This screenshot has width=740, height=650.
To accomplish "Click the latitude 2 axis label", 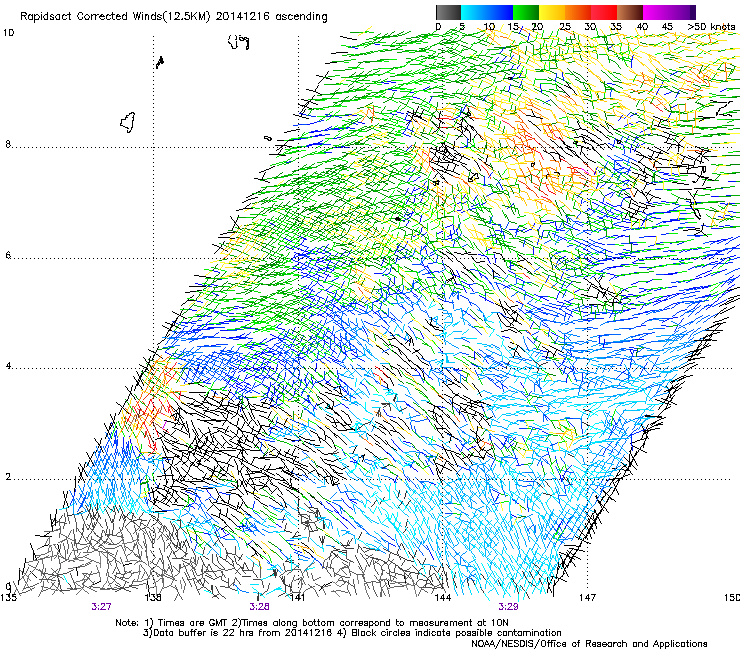I will 8,477.
